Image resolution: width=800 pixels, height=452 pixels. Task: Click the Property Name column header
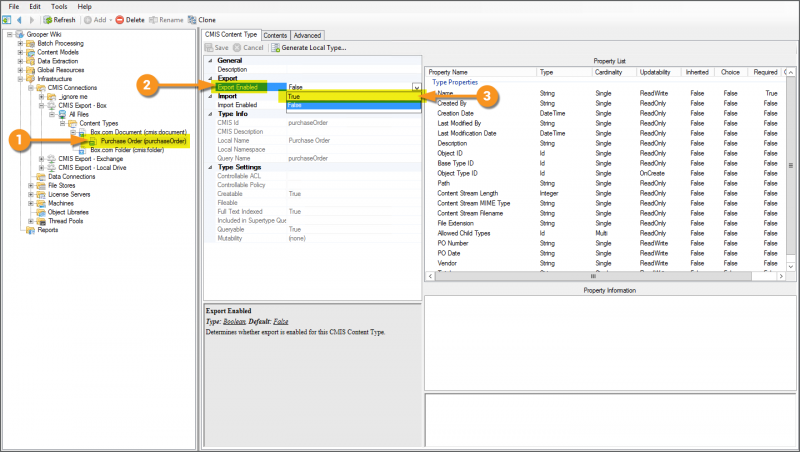[x=448, y=72]
